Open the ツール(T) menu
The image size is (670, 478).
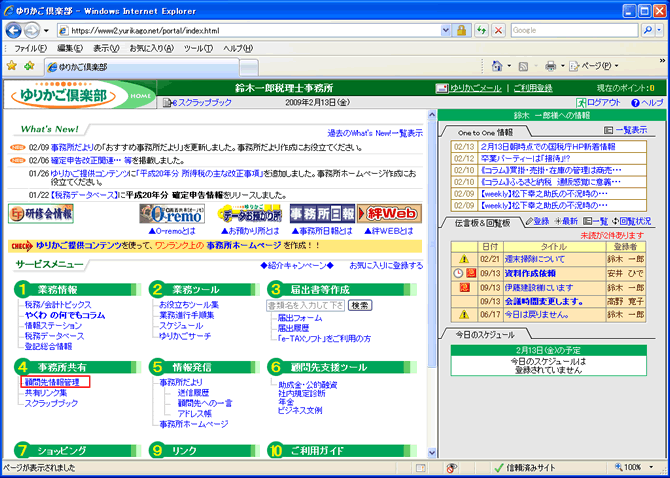(x=198, y=48)
